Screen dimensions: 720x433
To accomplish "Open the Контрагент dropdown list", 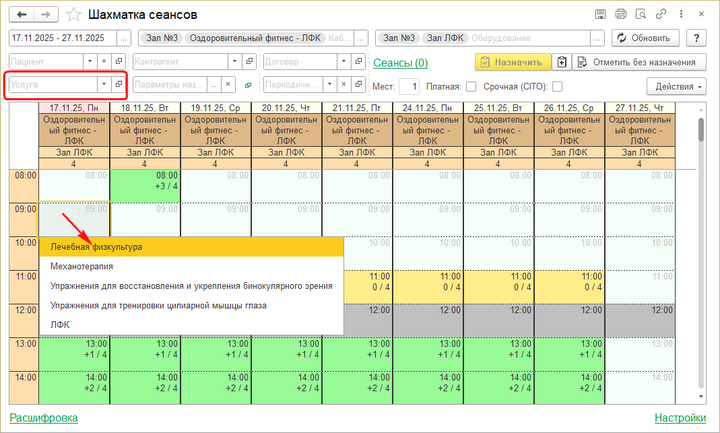I will click(x=229, y=61).
